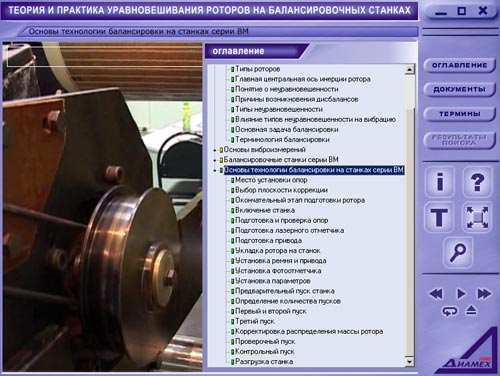
Task: Open the 'Термины' glossary button
Action: click(460, 114)
